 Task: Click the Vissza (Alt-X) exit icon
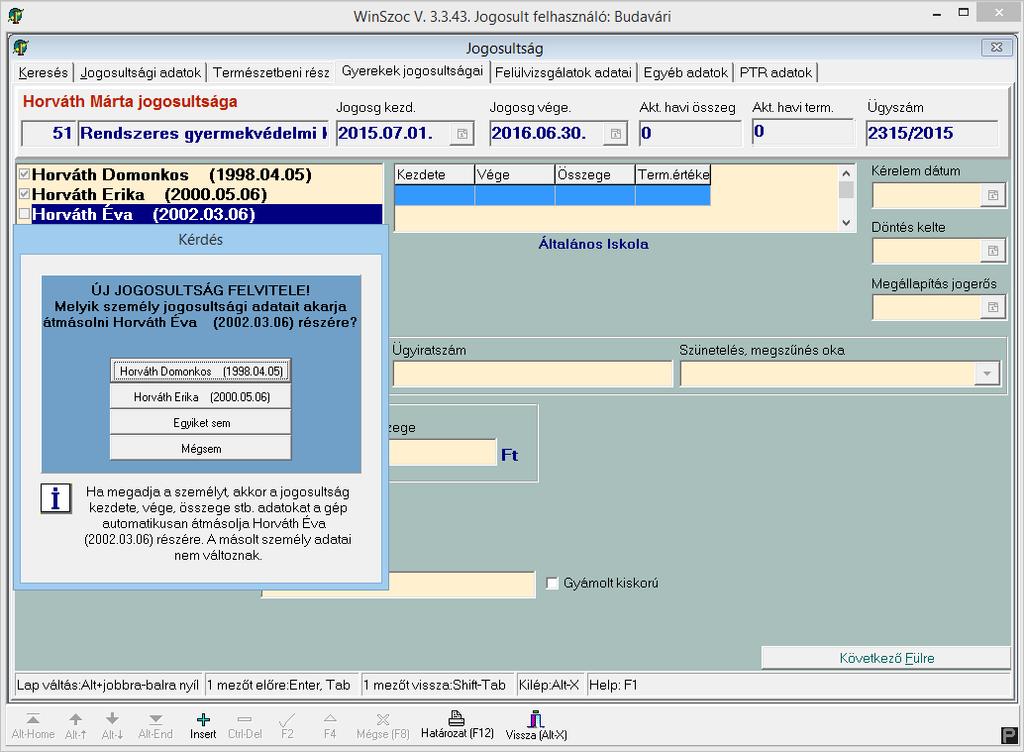536,719
